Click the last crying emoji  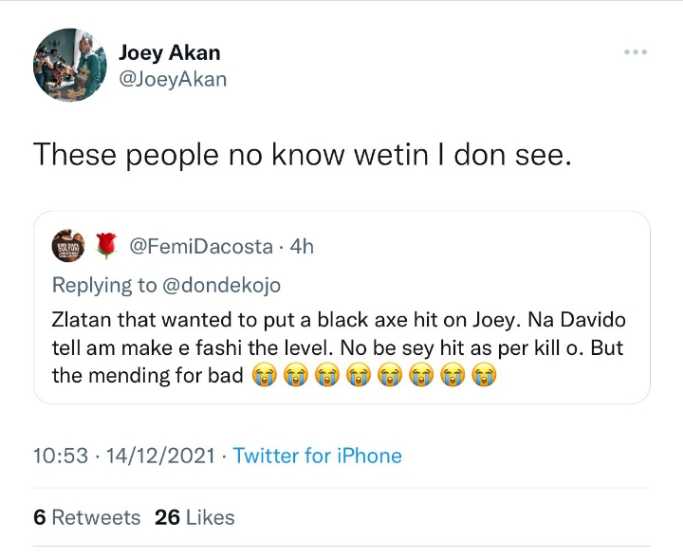click(x=485, y=376)
